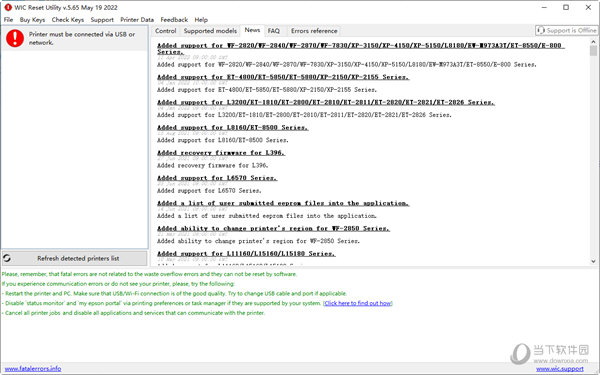Click the refresh arrows icon
This screenshot has width=600, height=375.
pos(7,258)
